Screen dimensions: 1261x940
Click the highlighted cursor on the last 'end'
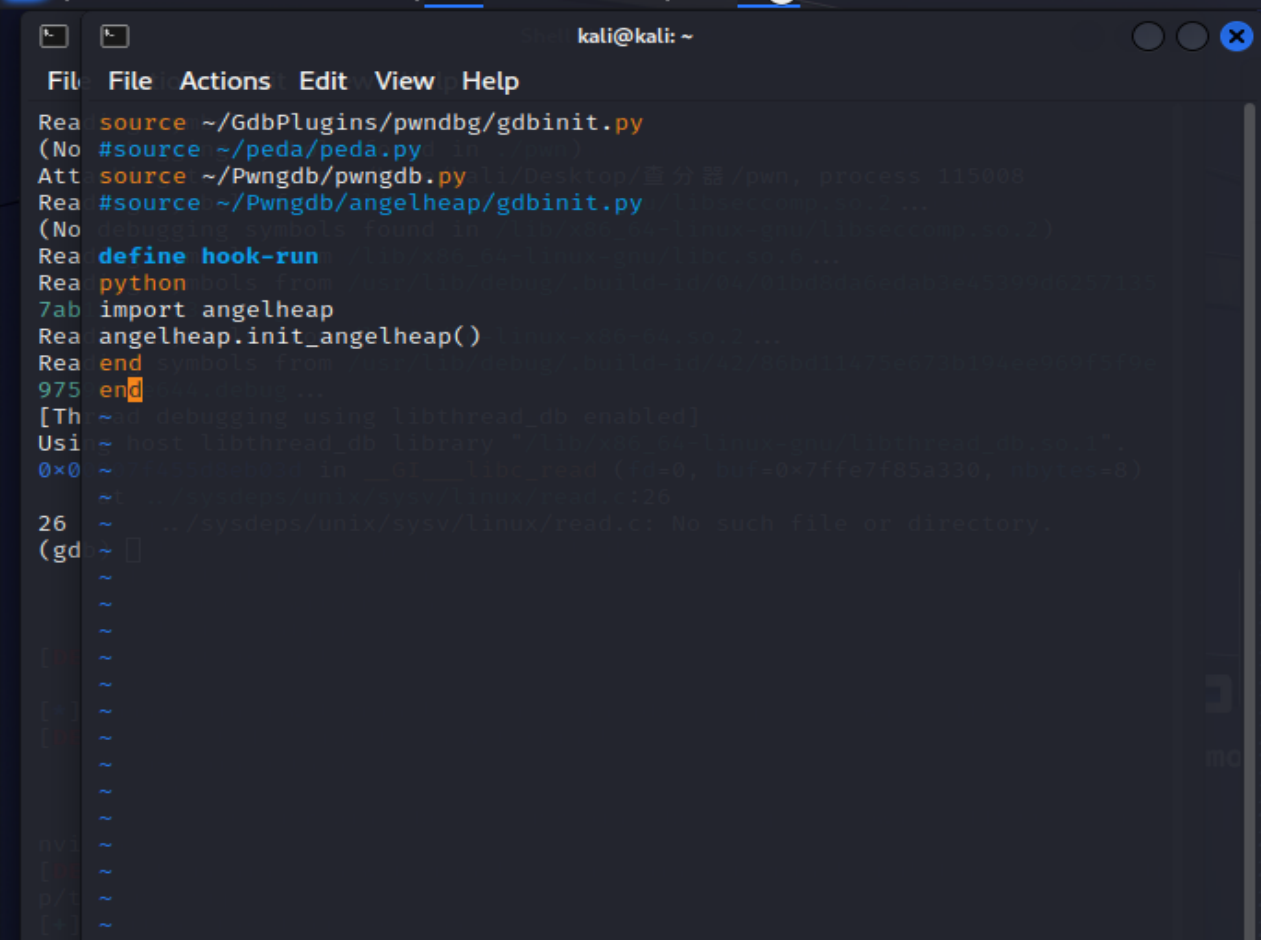point(135,390)
